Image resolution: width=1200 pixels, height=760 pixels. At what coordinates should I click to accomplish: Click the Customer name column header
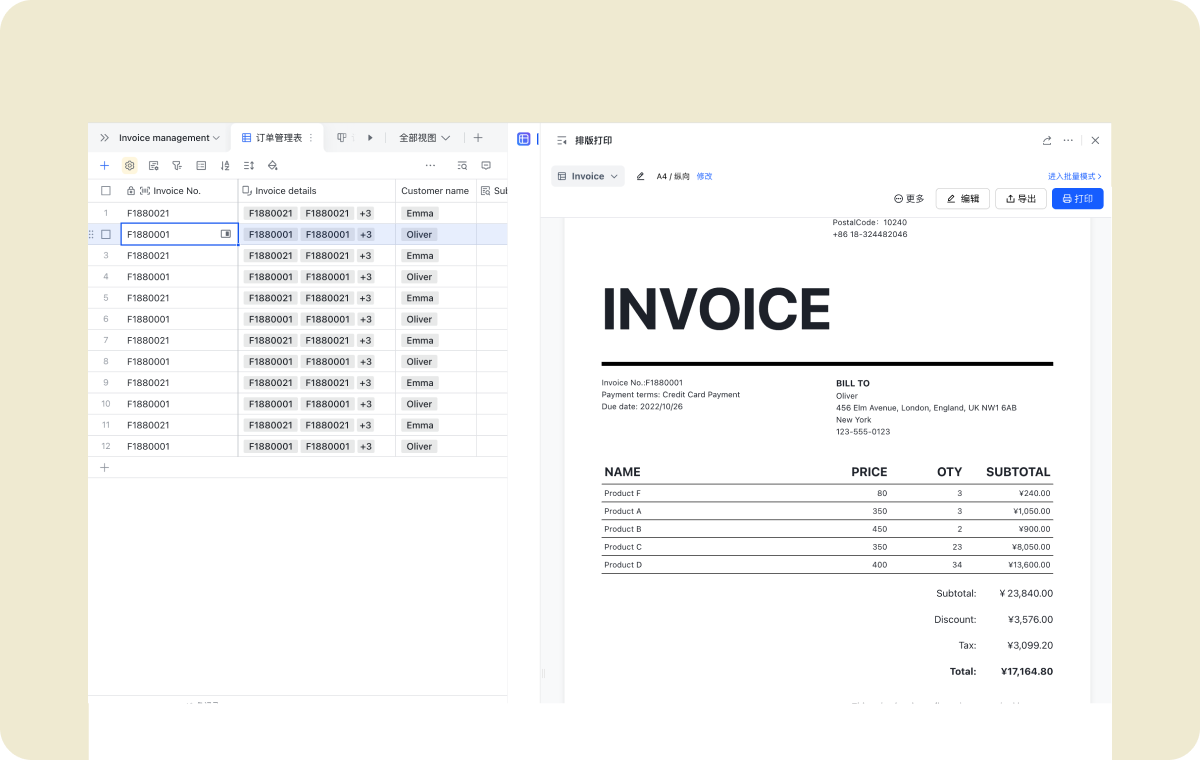(435, 191)
